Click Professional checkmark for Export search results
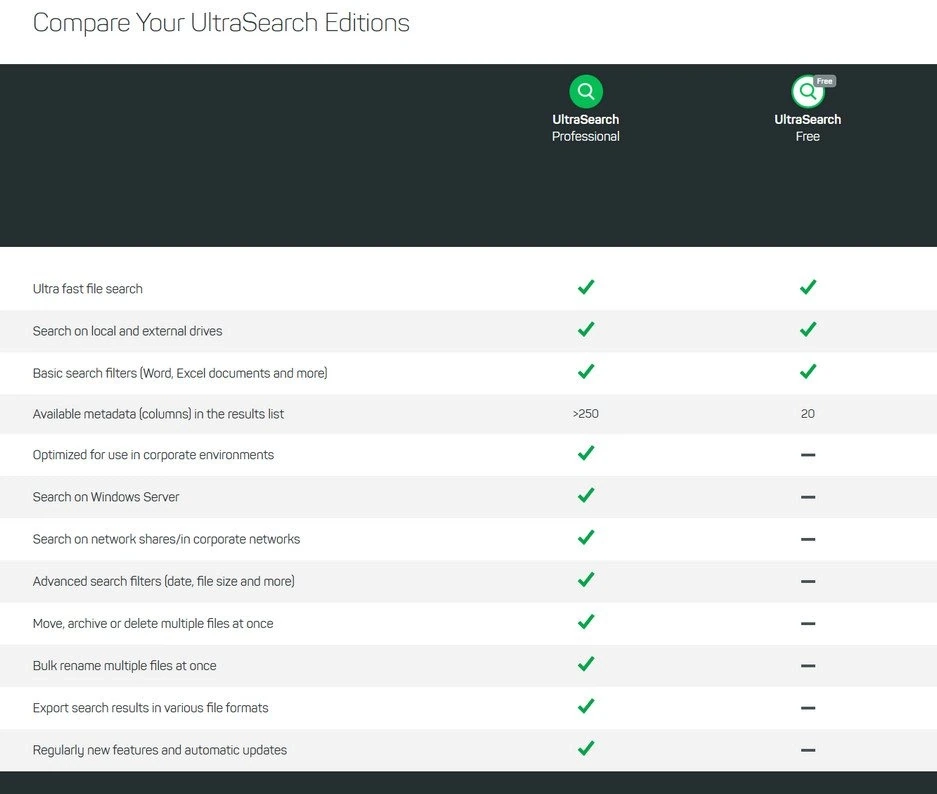This screenshot has width=937, height=794. [x=586, y=706]
